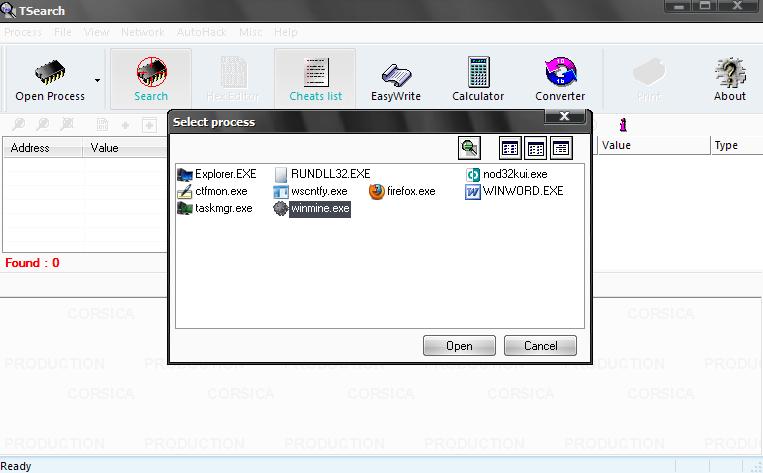Click the small plus icon in the sub-toolbar

126,126
